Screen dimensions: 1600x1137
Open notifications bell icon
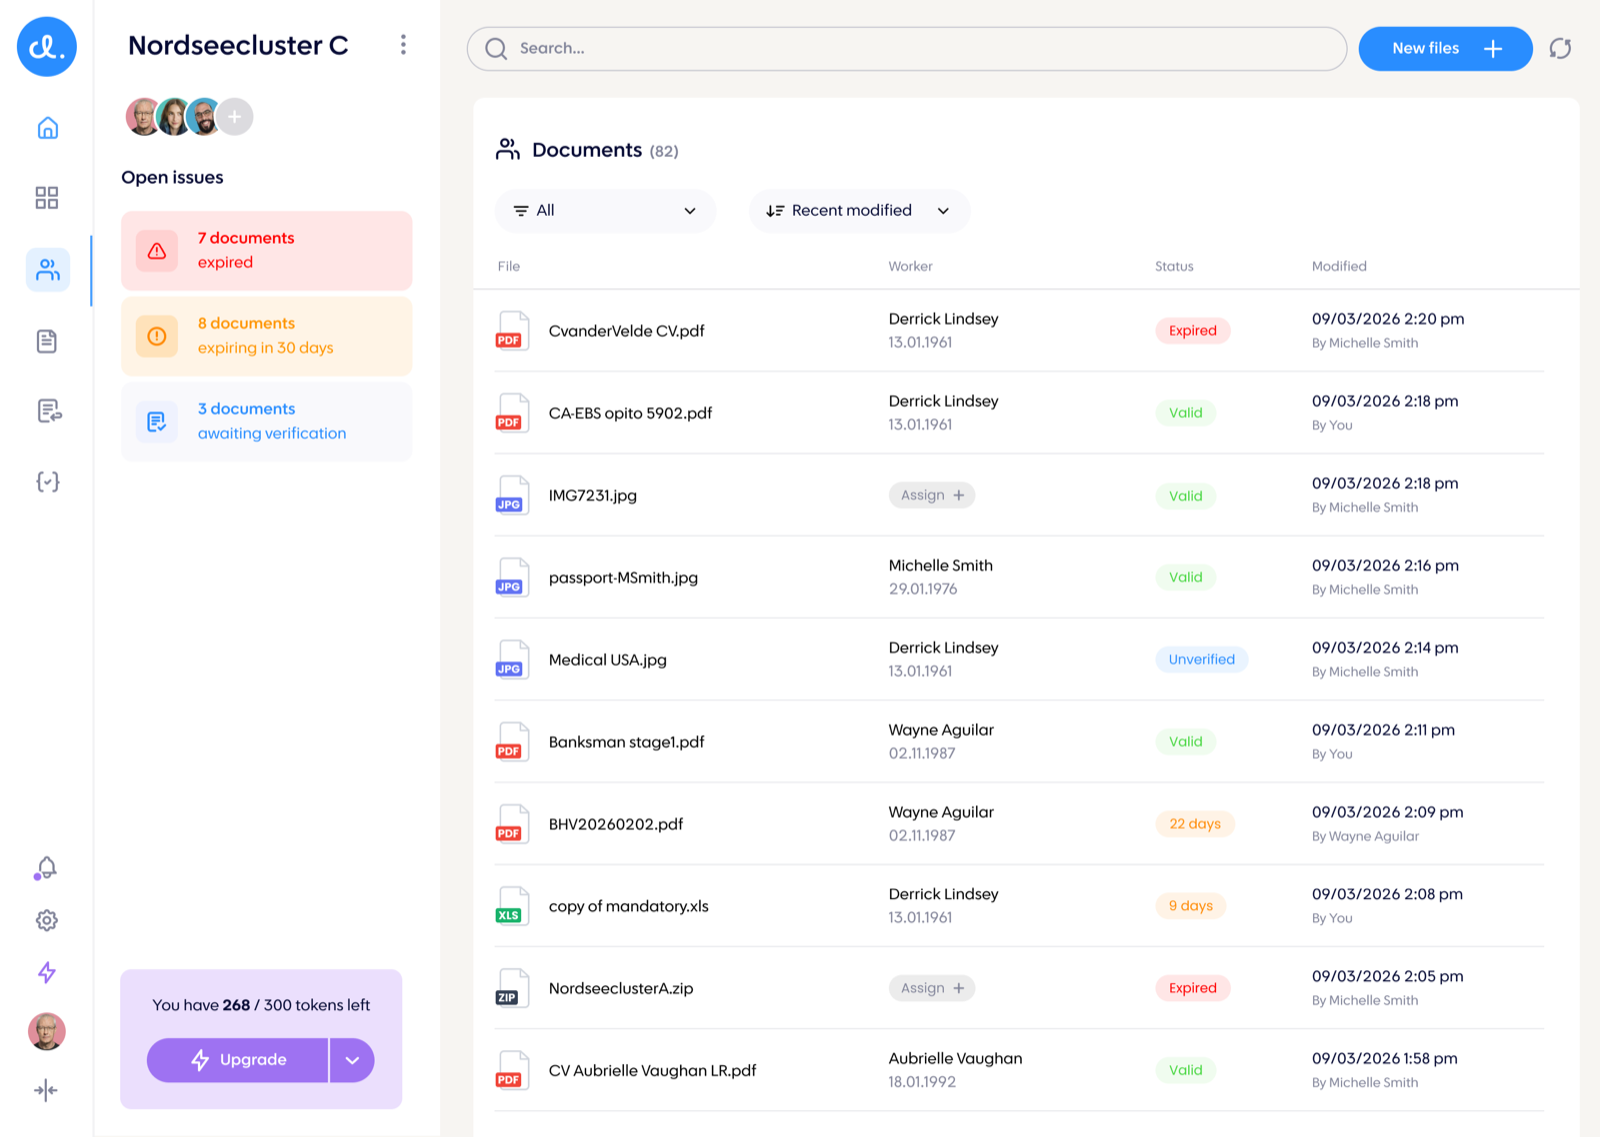coord(46,868)
